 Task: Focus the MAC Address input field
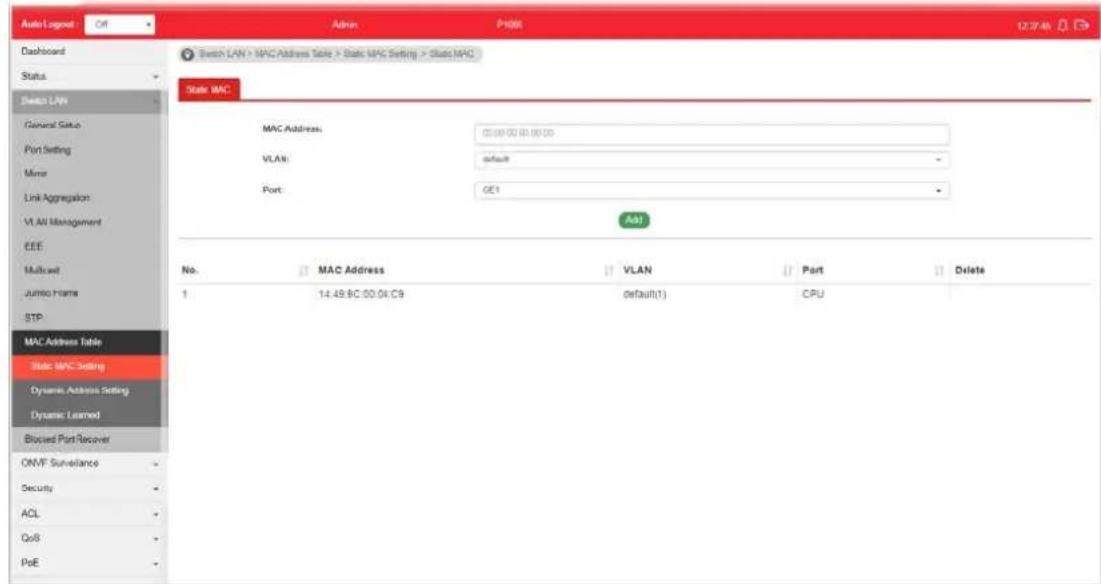click(712, 133)
